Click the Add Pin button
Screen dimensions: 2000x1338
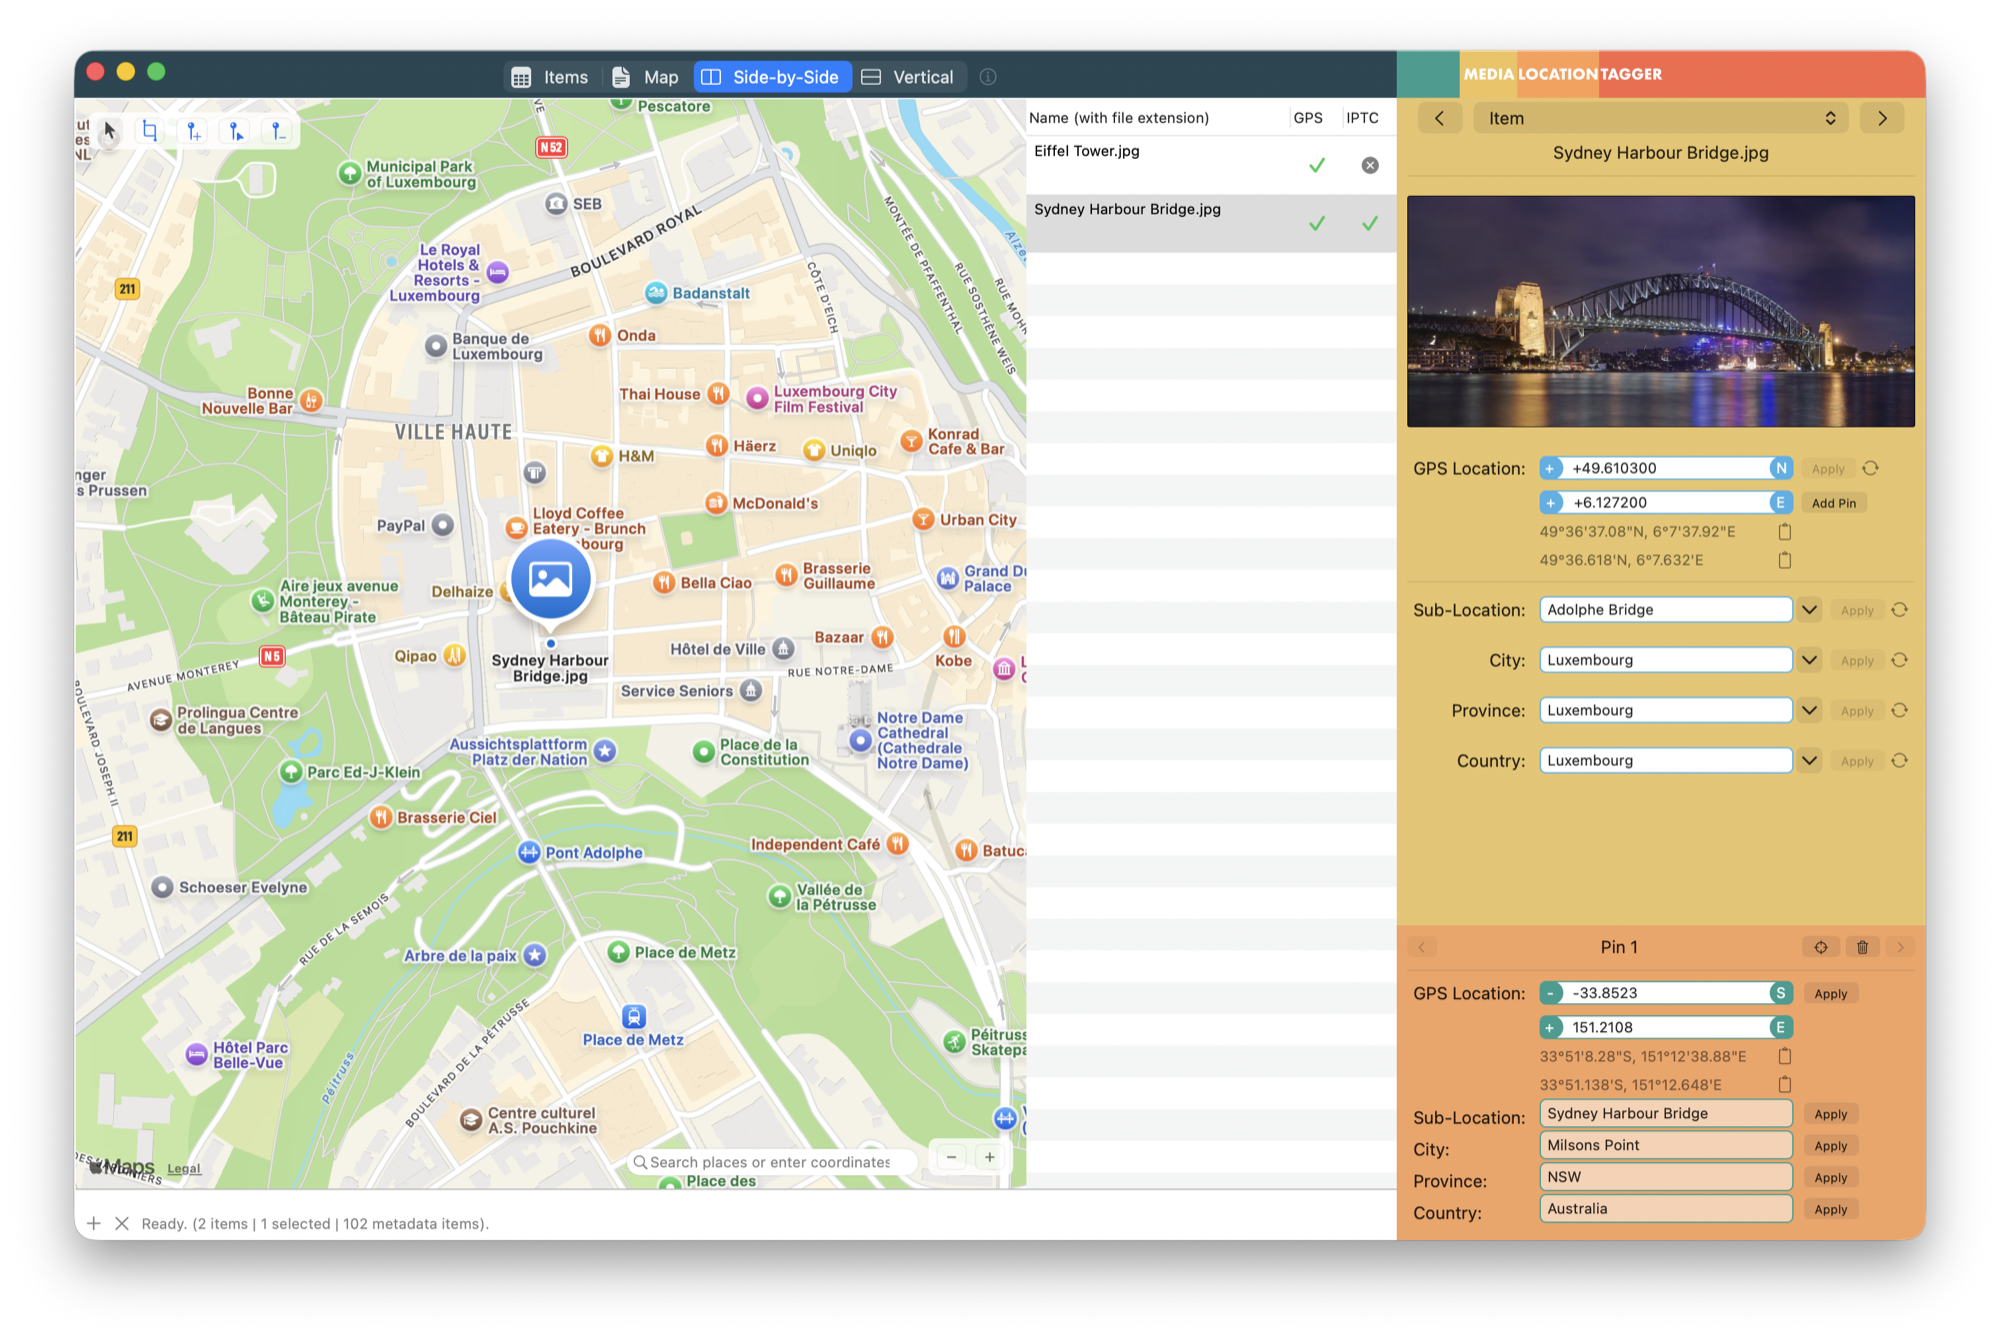[x=1834, y=503]
